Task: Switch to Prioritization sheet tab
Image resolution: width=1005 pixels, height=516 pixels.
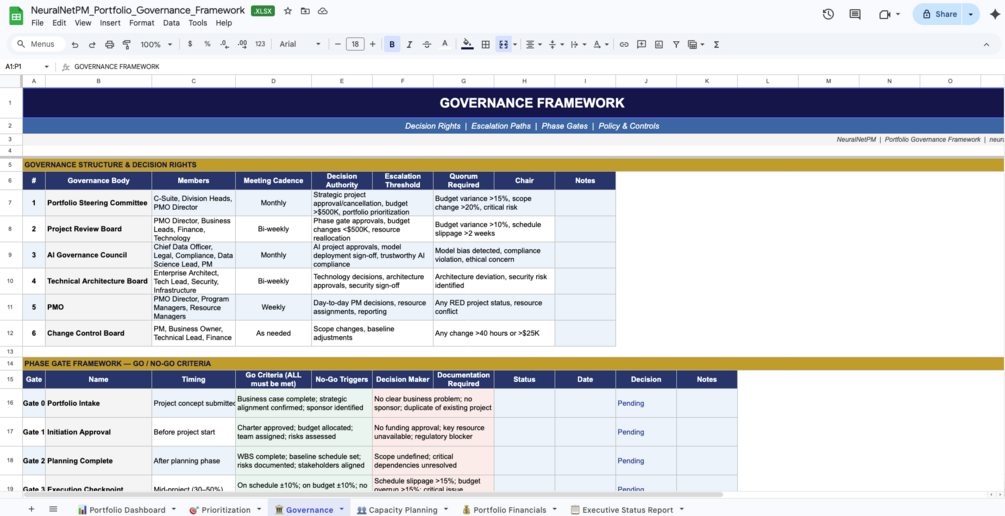Action: [225, 510]
